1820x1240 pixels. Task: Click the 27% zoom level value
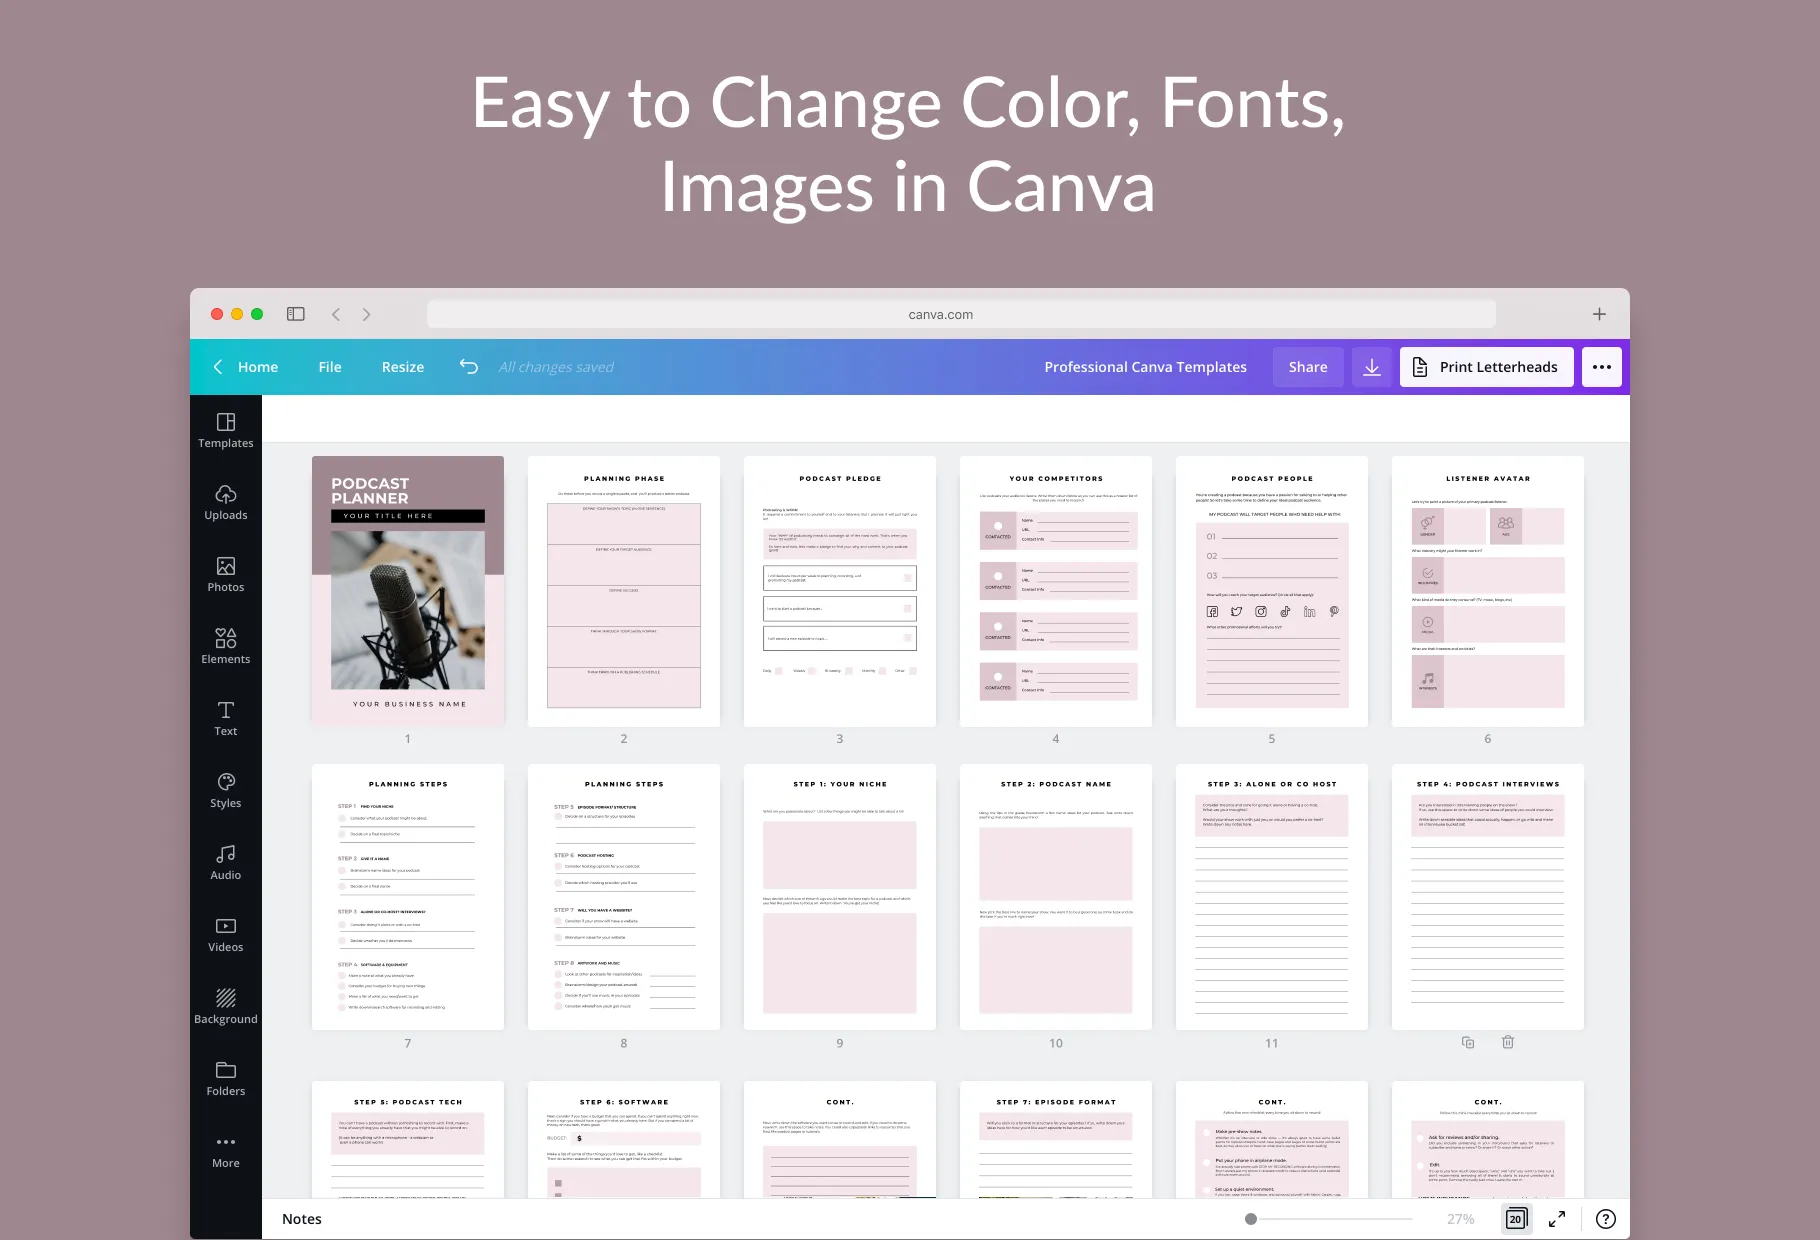pos(1461,1219)
